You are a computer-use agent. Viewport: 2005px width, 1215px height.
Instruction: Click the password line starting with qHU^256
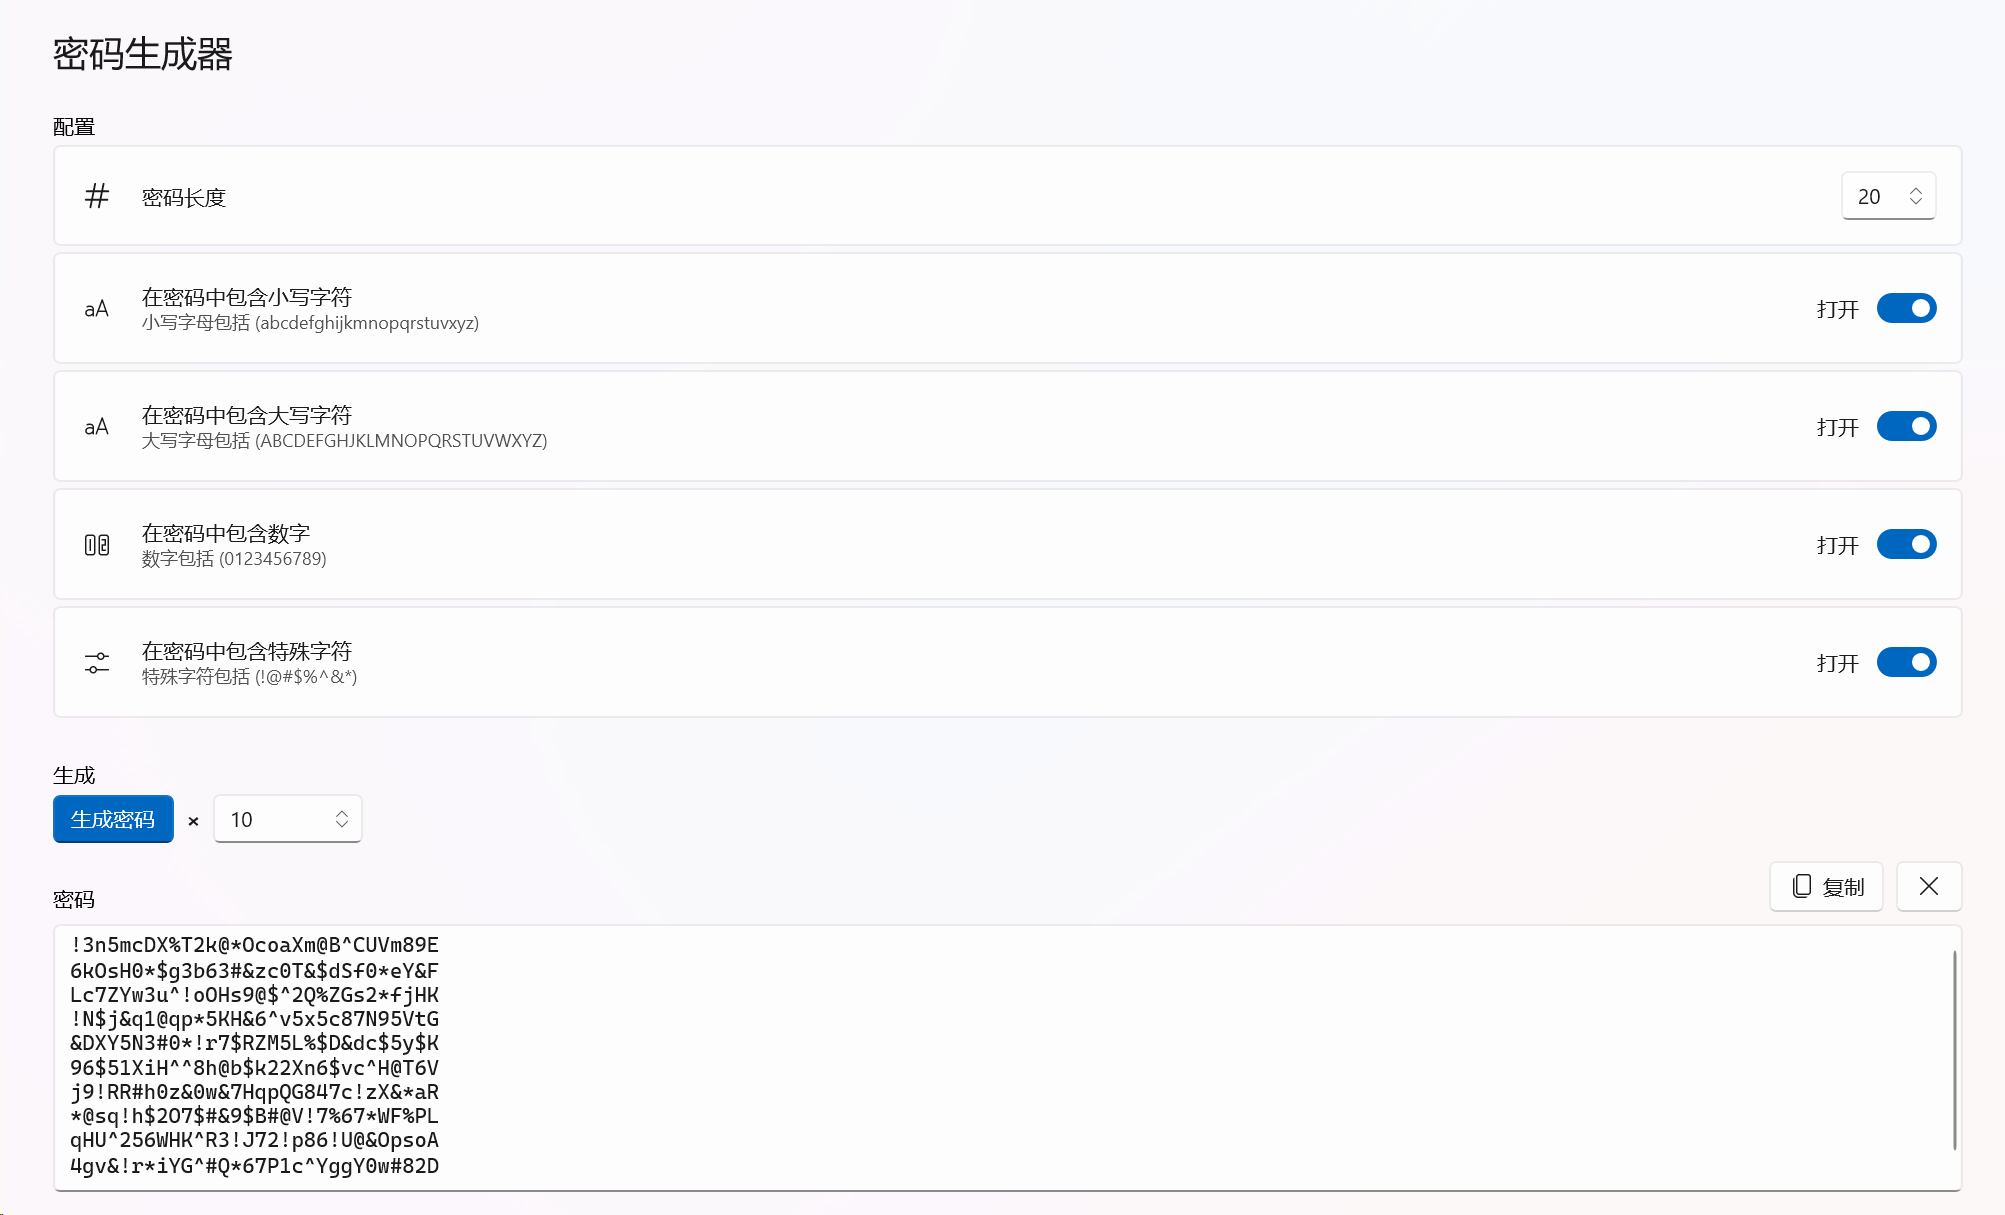255,1140
